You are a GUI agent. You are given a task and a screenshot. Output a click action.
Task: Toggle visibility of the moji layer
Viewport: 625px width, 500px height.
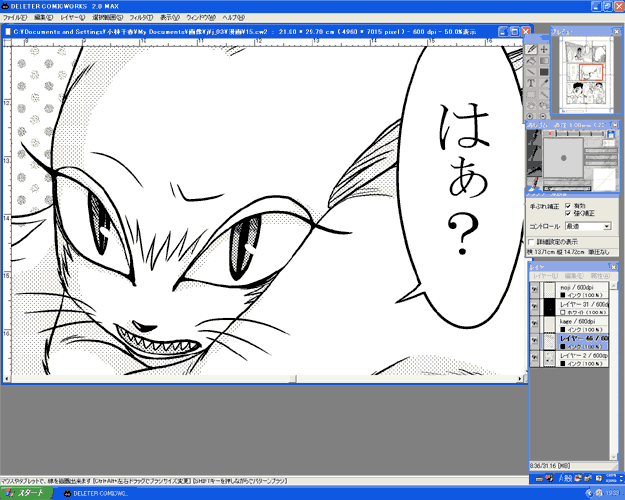point(534,289)
